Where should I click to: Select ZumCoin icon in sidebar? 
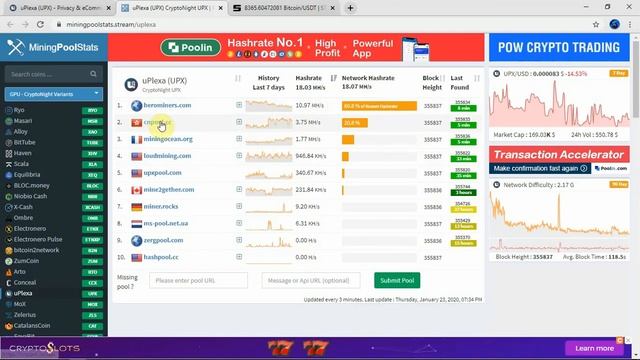coord(9,261)
